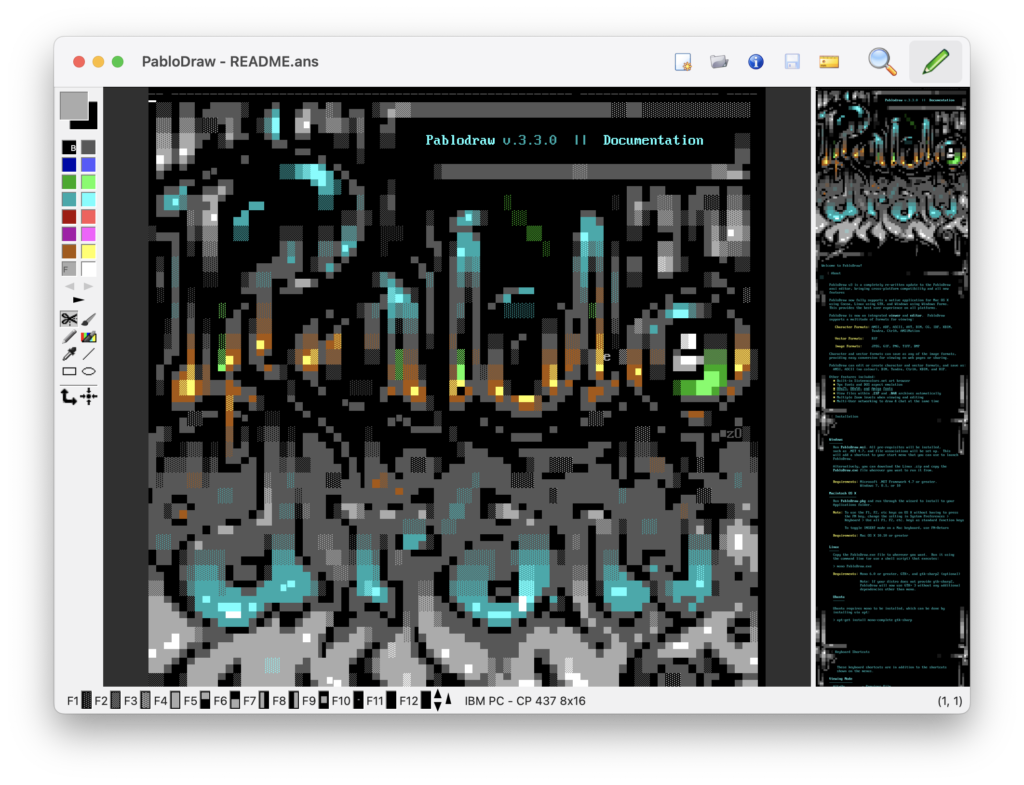Activate the rectangle shape tool

point(69,371)
